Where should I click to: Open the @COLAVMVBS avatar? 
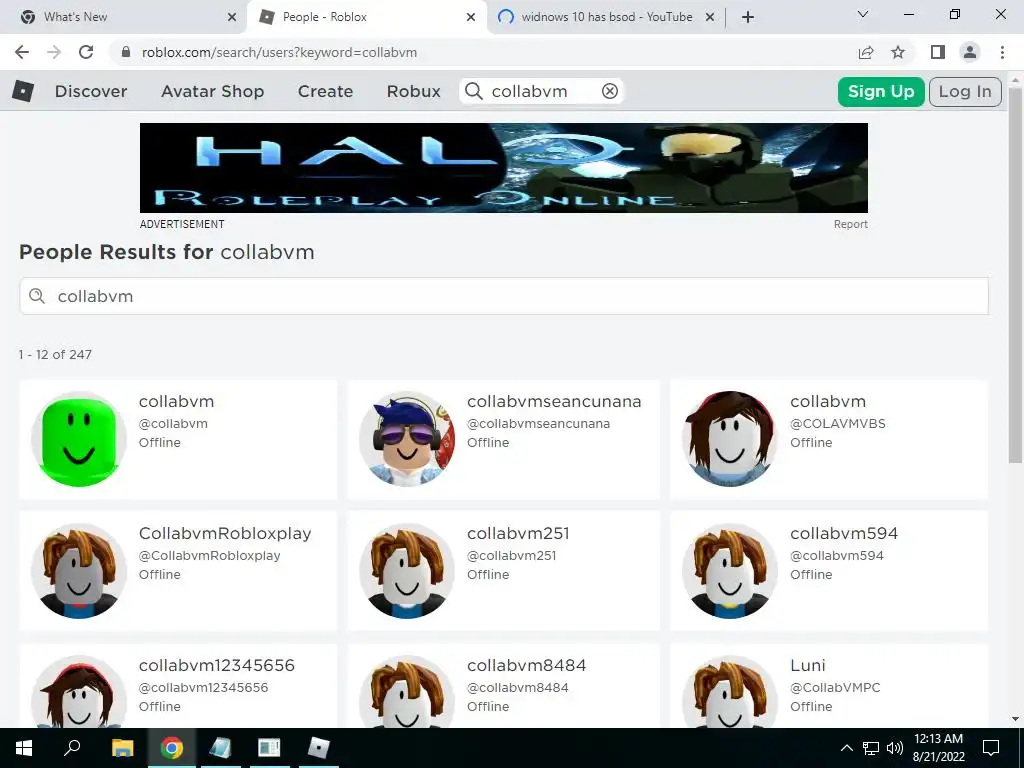729,439
